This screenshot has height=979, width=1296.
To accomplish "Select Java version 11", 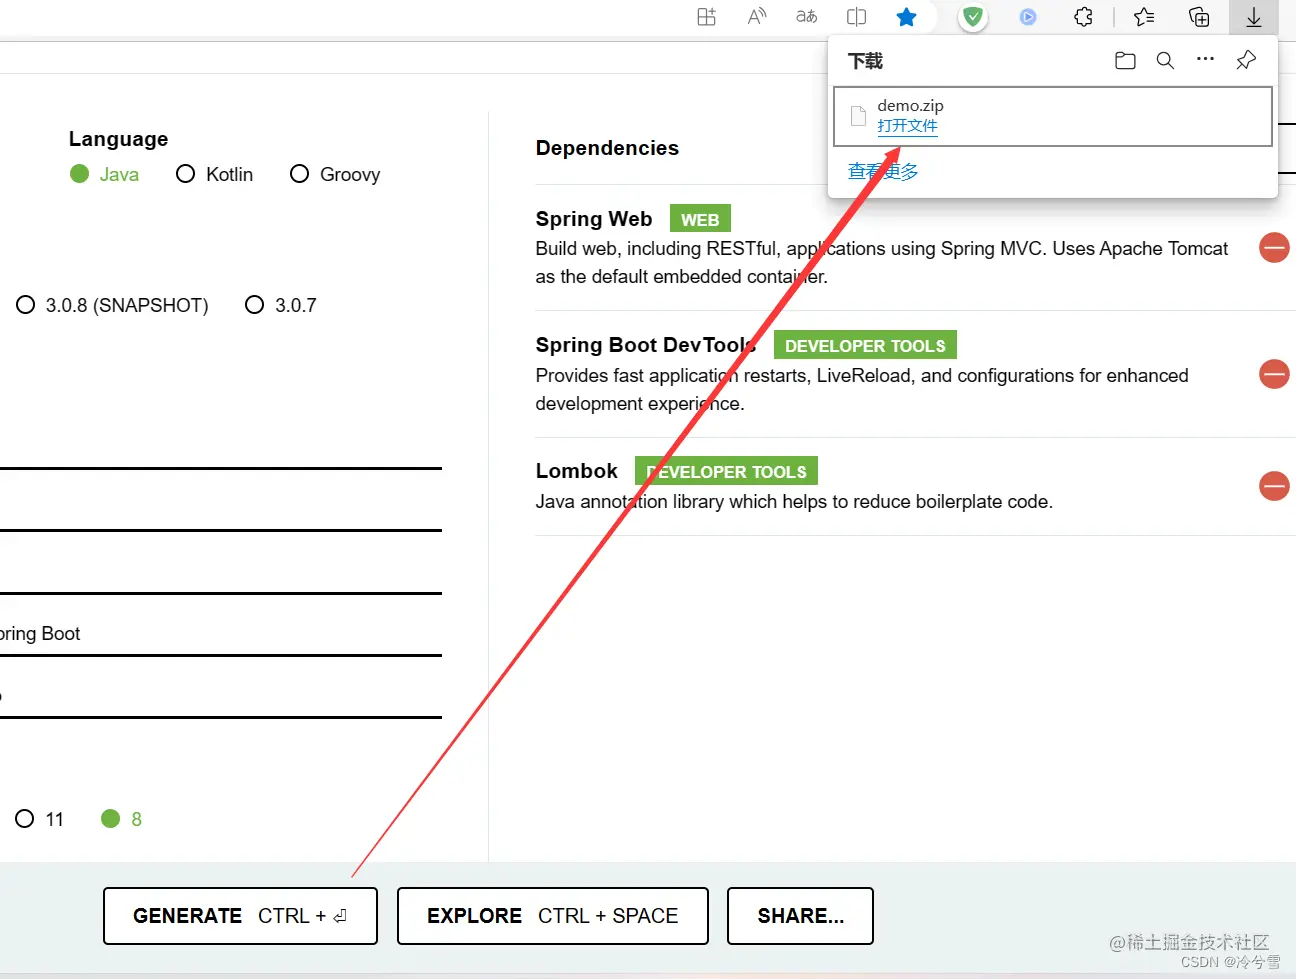I will click(x=40, y=819).
